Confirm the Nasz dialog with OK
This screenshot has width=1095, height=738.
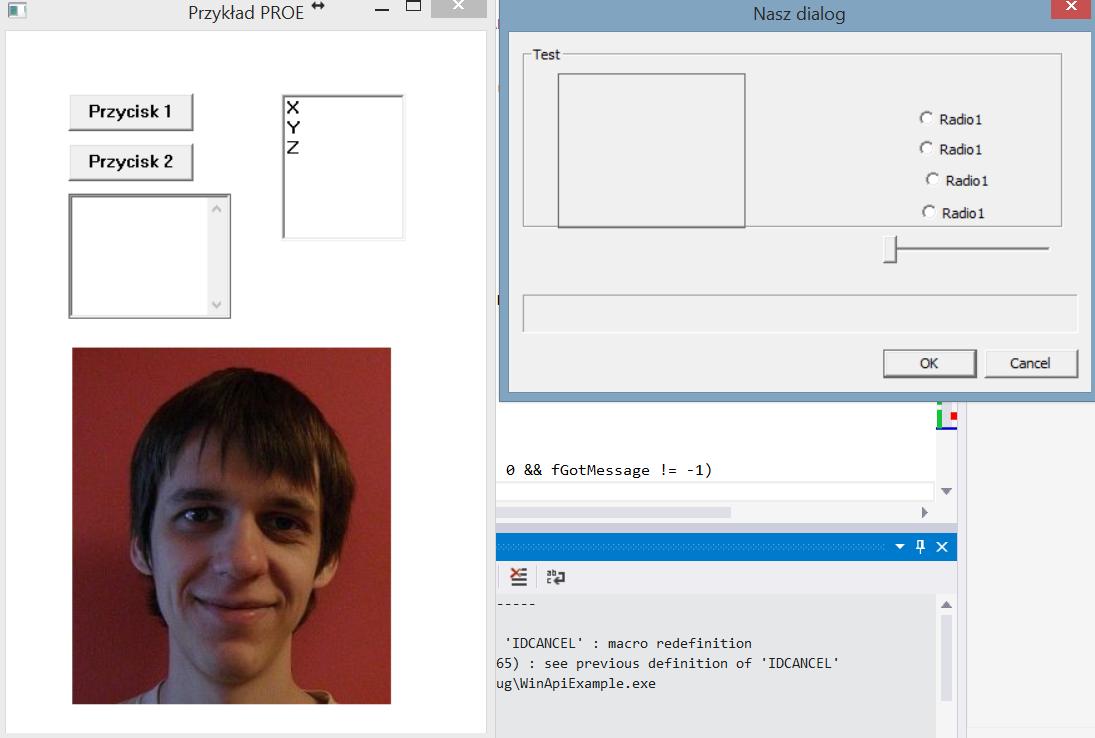pos(929,363)
